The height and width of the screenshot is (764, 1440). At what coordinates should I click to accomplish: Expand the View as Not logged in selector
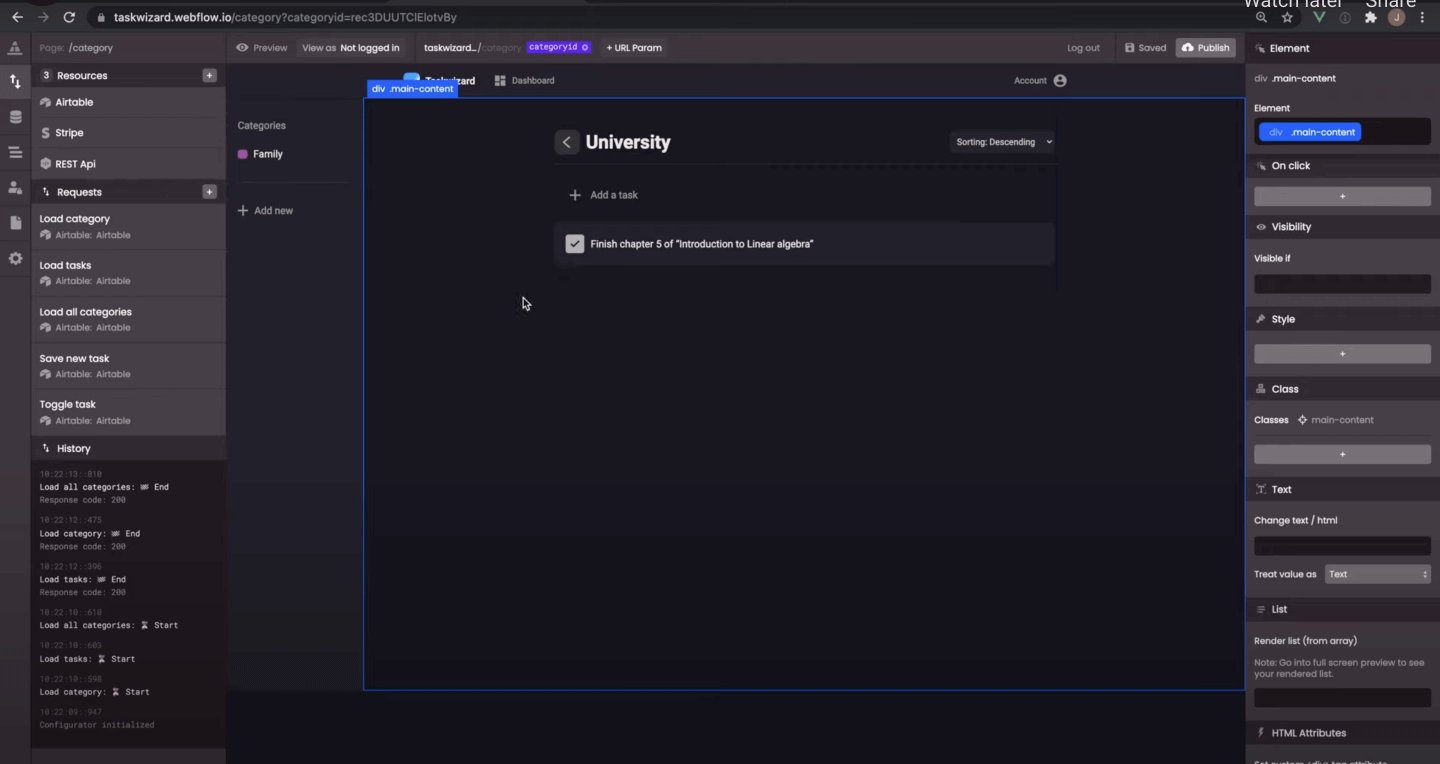pos(352,47)
